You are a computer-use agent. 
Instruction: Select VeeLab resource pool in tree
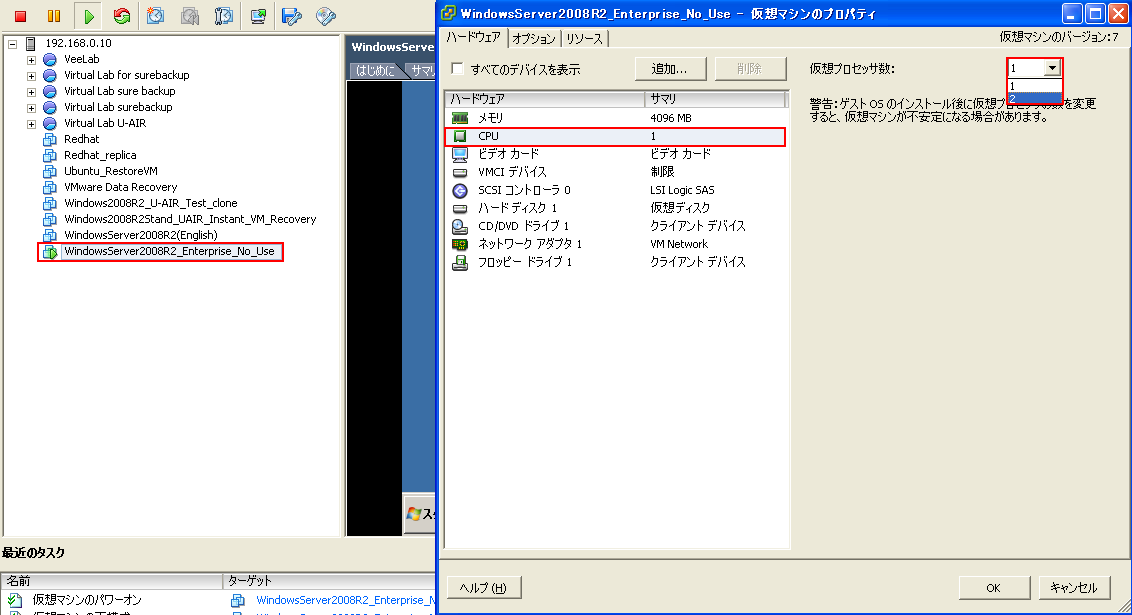click(81, 59)
